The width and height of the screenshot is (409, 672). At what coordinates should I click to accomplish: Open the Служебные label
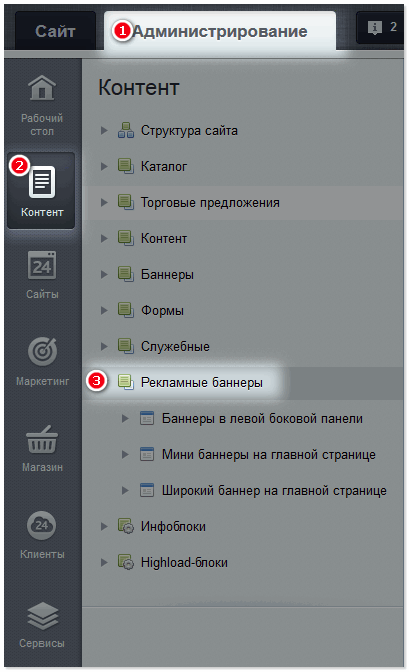point(175,347)
